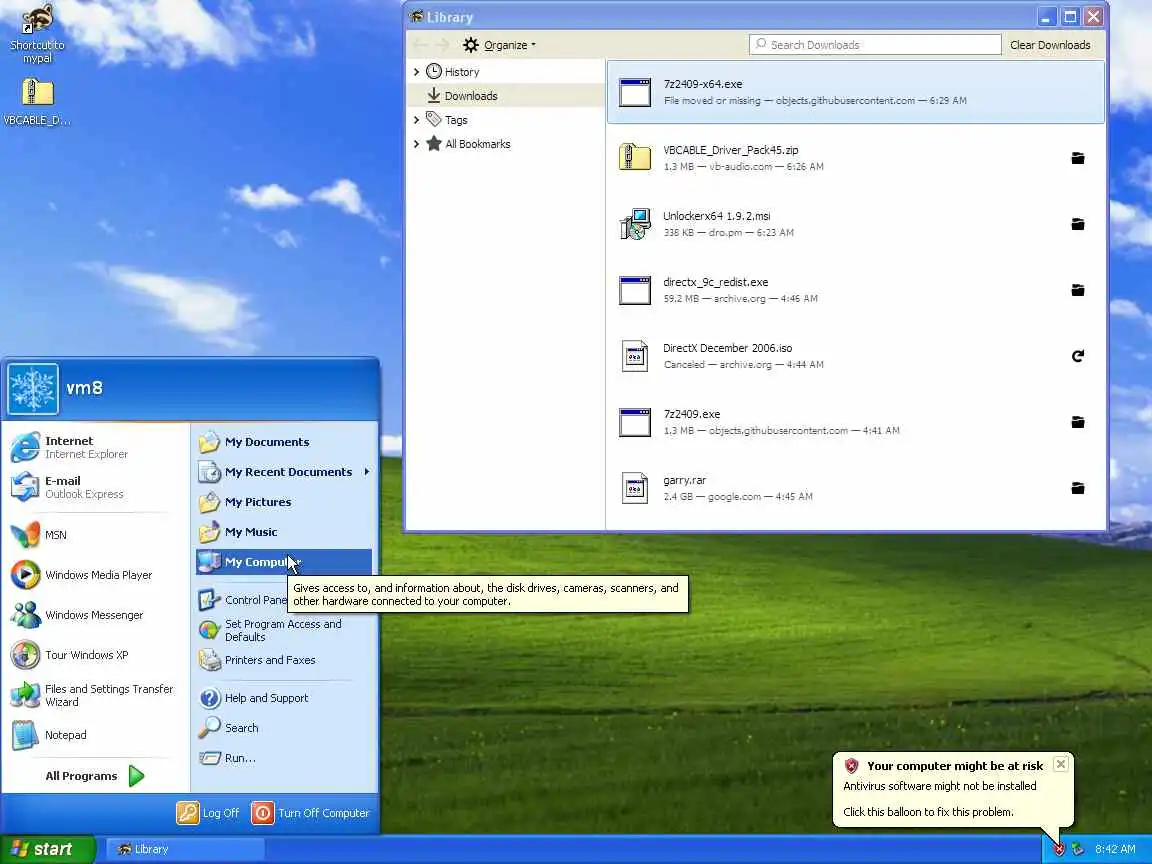Screen dimensions: 1152x864
Task: Select the VBCABLE_D... zip desktop icon
Action: coord(37,101)
